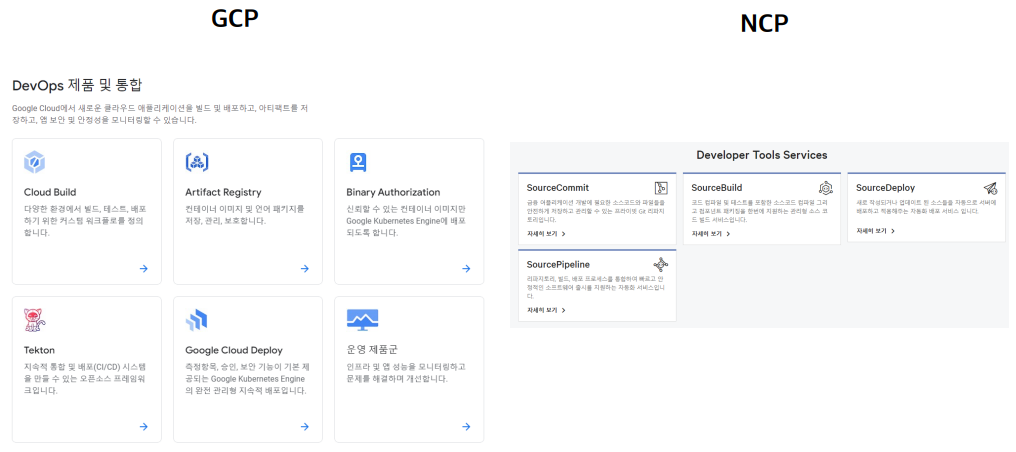This screenshot has width=1016, height=452.
Task: Click the DevOps 제품 및 통합 heading
Action: 77,84
